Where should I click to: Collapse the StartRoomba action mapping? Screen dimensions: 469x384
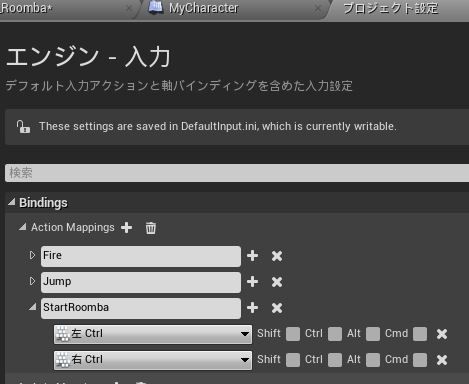click(33, 307)
